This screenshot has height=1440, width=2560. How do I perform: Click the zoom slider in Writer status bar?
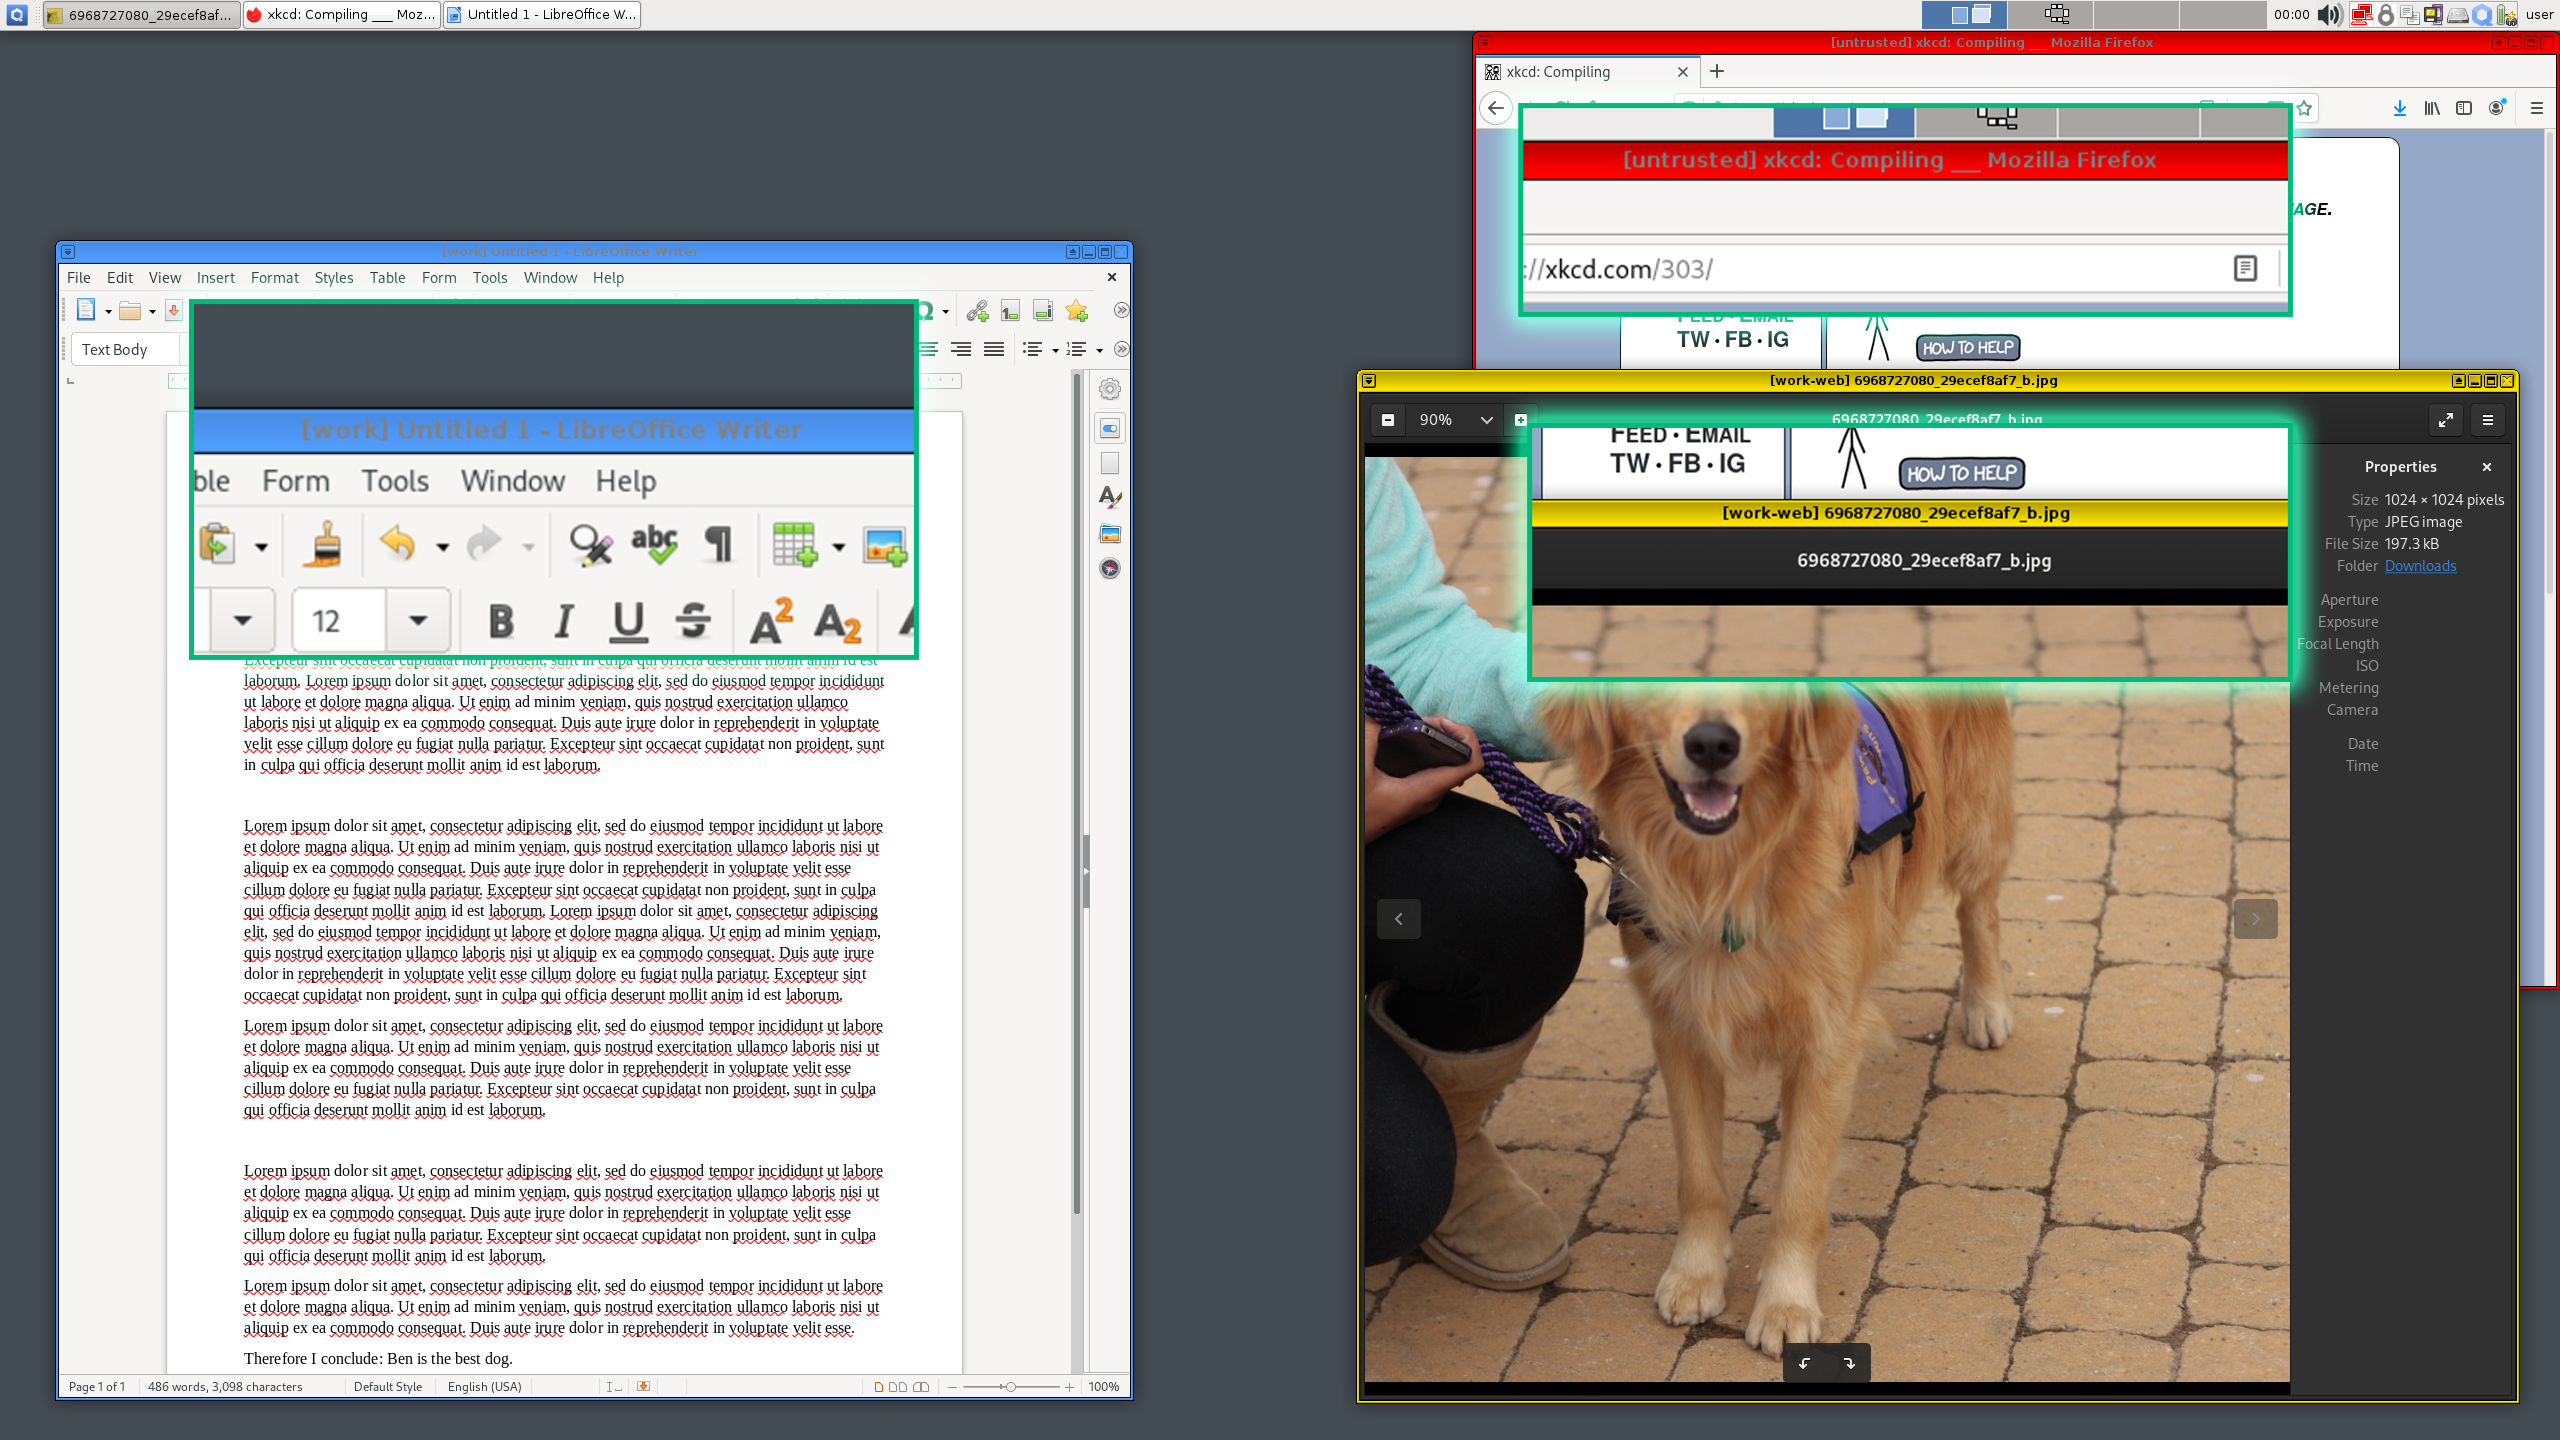pyautogui.click(x=1010, y=1387)
